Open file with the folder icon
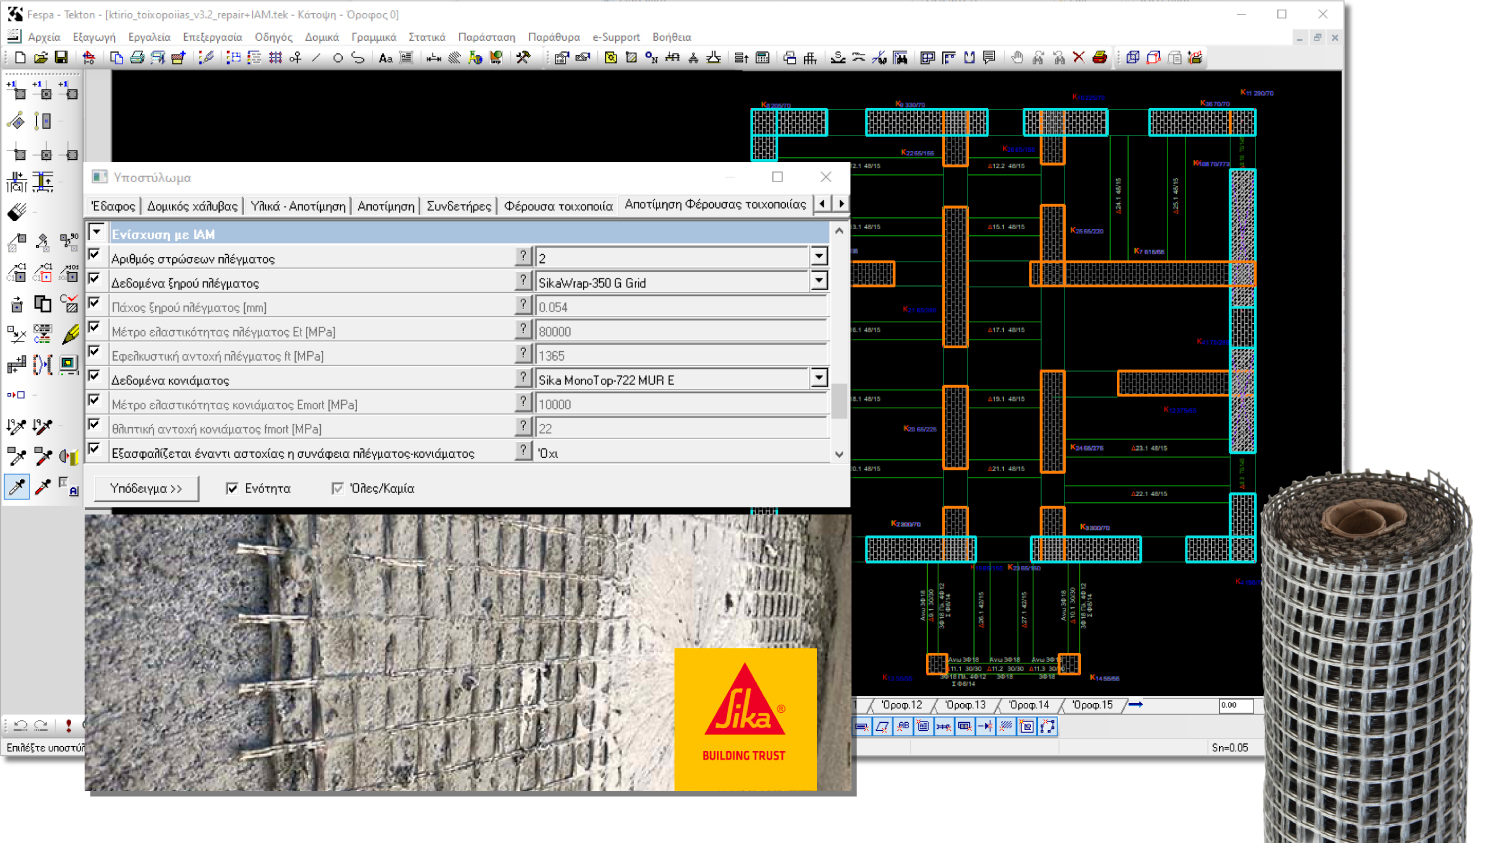Image resolution: width=1500 pixels, height=843 pixels. tap(41, 58)
